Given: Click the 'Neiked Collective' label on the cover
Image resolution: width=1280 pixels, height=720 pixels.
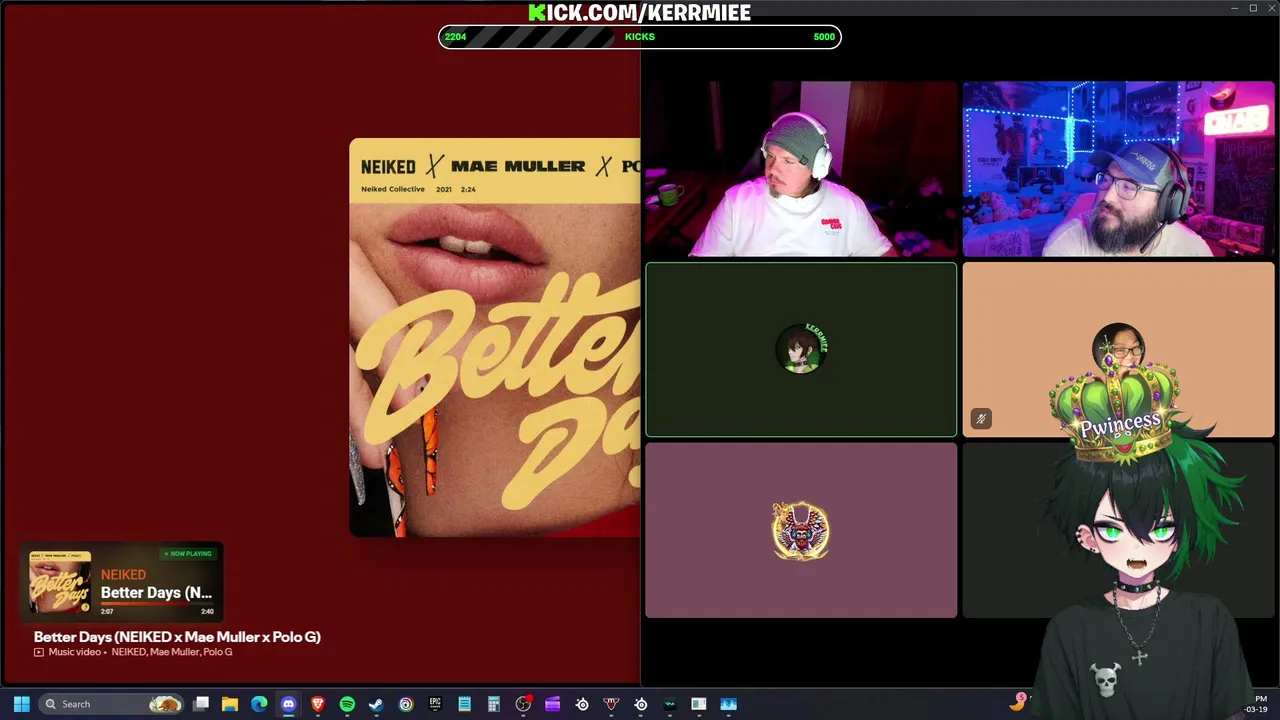Looking at the screenshot, I should point(393,189).
